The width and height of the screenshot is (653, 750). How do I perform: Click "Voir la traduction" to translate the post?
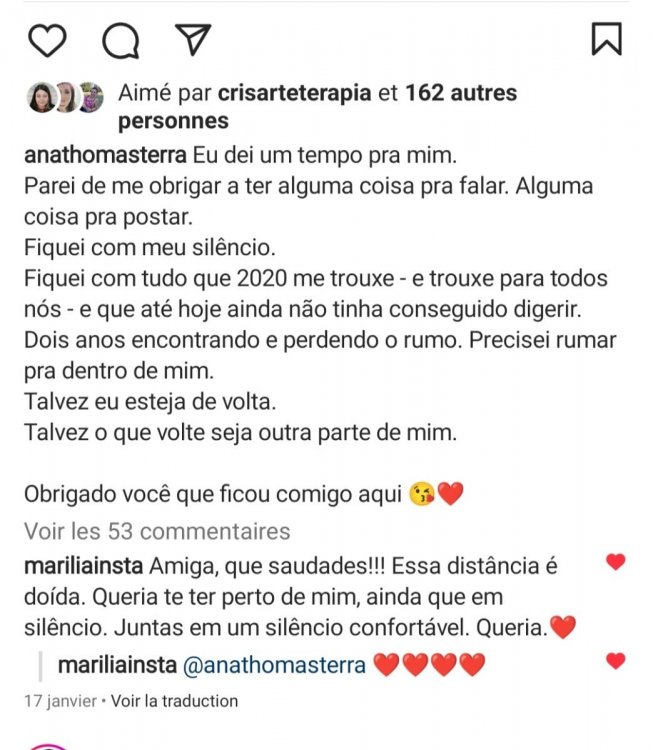point(175,701)
